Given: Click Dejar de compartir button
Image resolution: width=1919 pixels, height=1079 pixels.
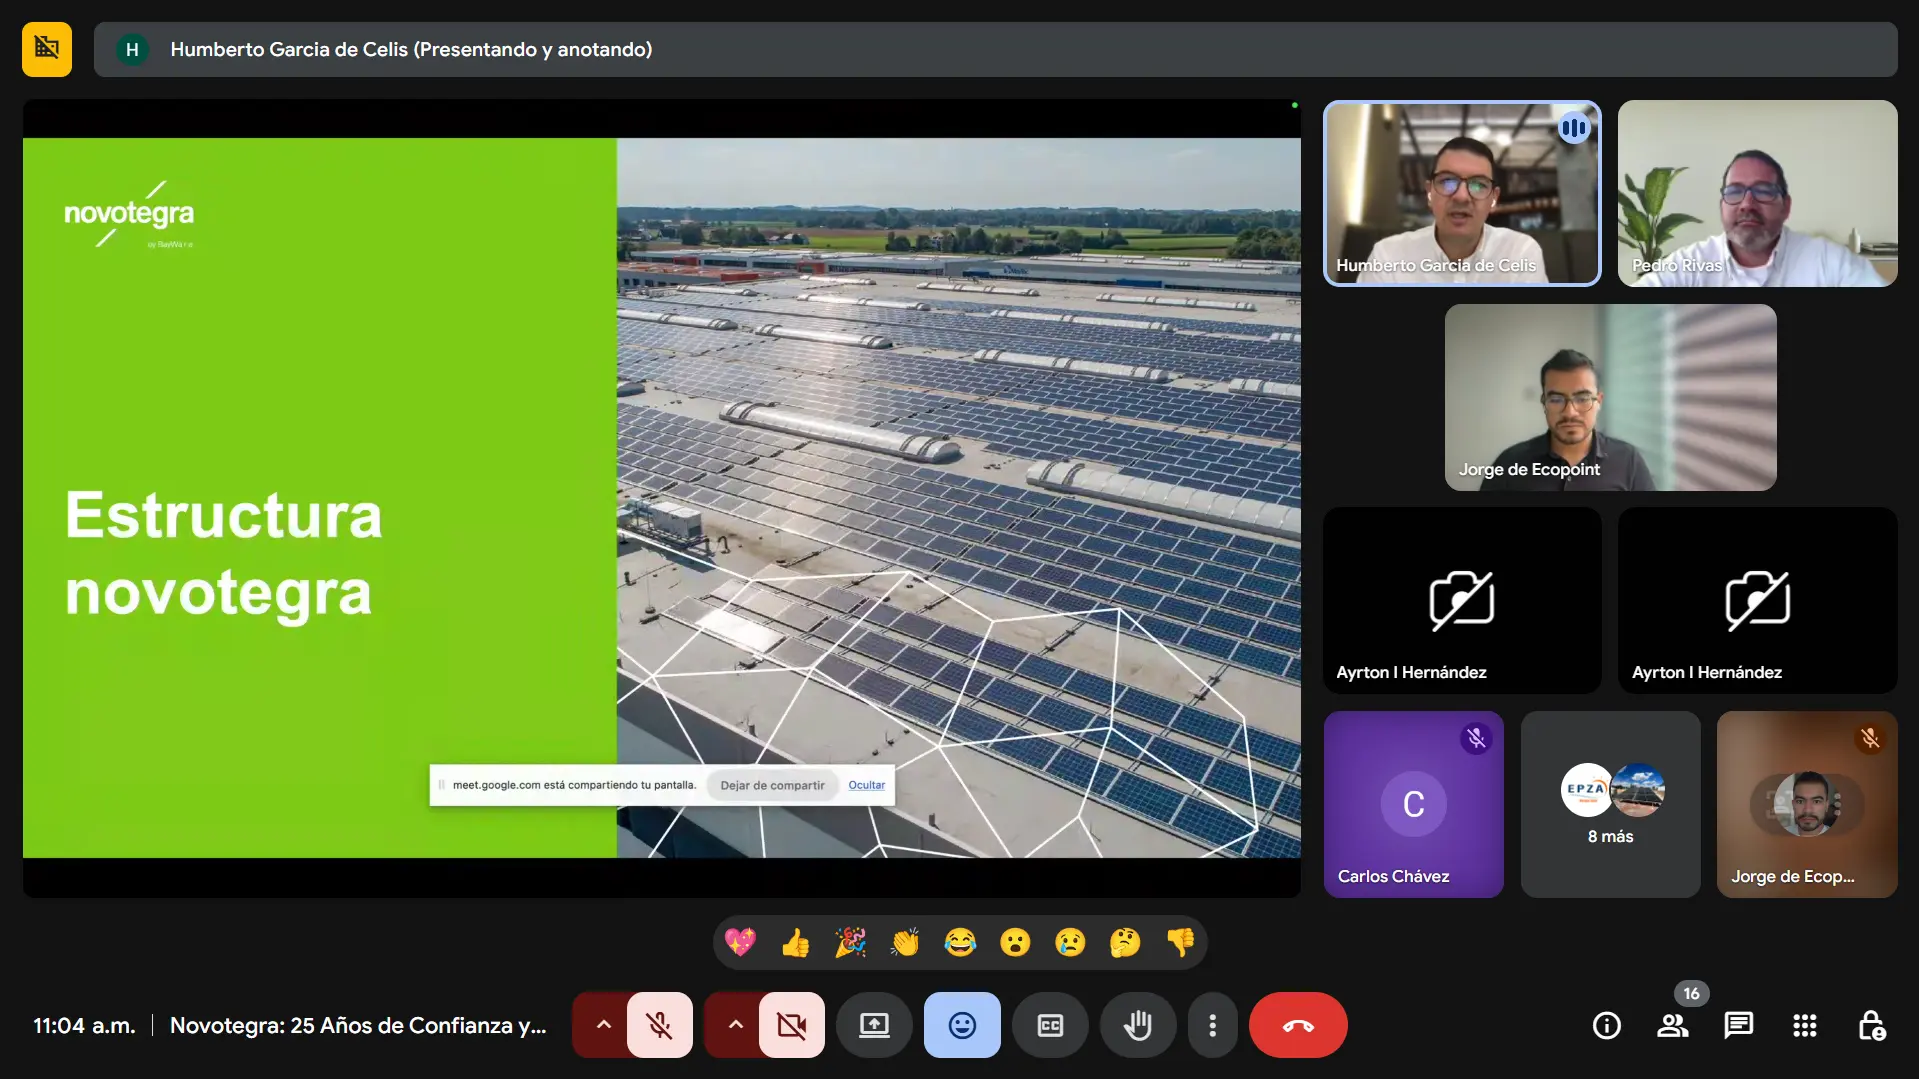Looking at the screenshot, I should click(772, 785).
